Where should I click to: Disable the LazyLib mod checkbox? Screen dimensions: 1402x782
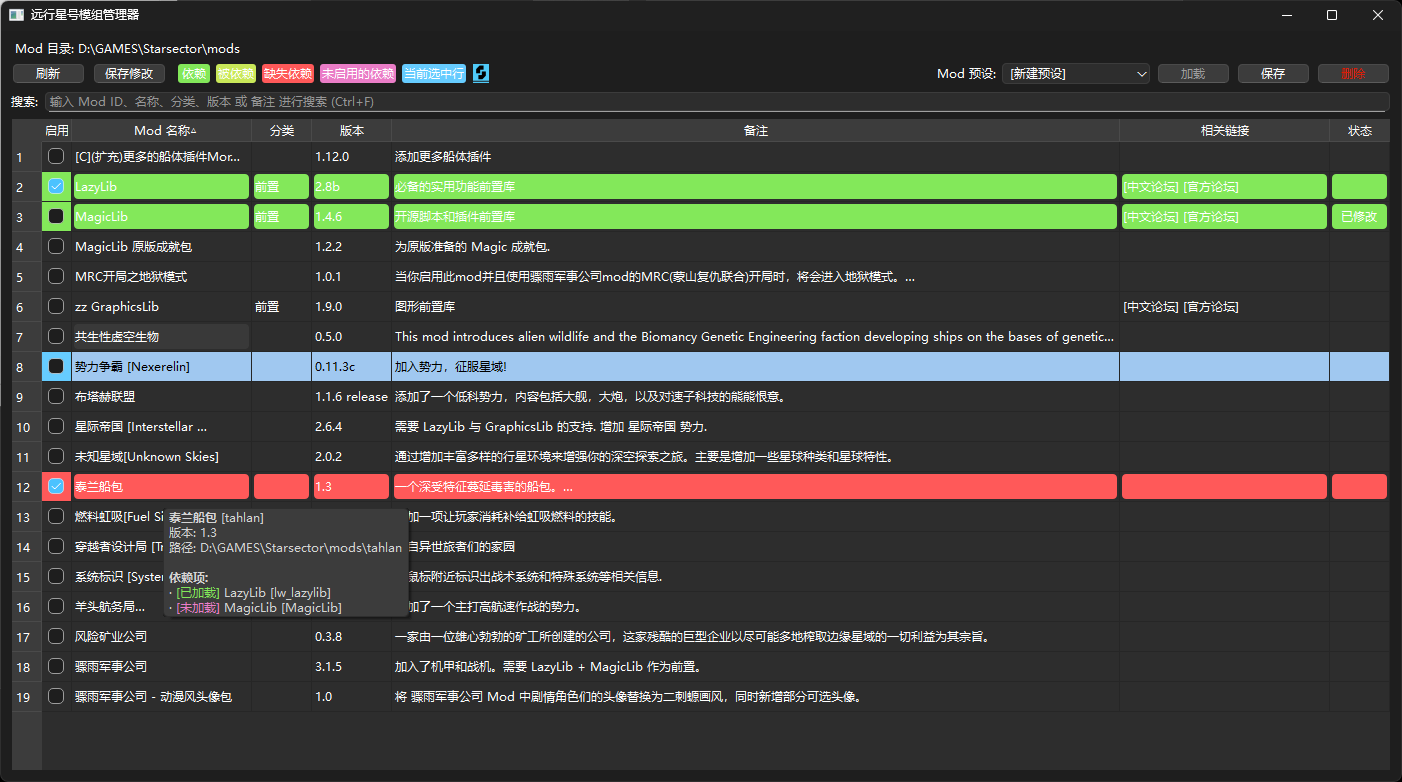[x=56, y=186]
